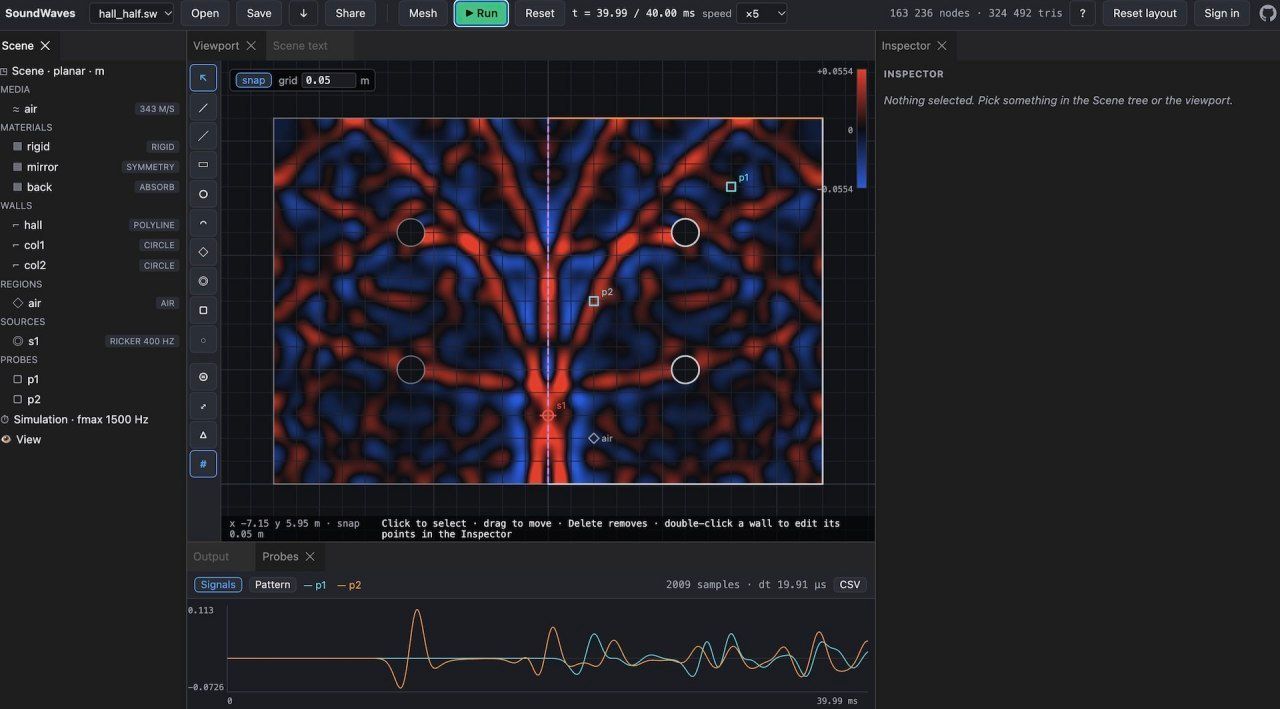Open the speed ×5 dropdown

pyautogui.click(x=762, y=13)
